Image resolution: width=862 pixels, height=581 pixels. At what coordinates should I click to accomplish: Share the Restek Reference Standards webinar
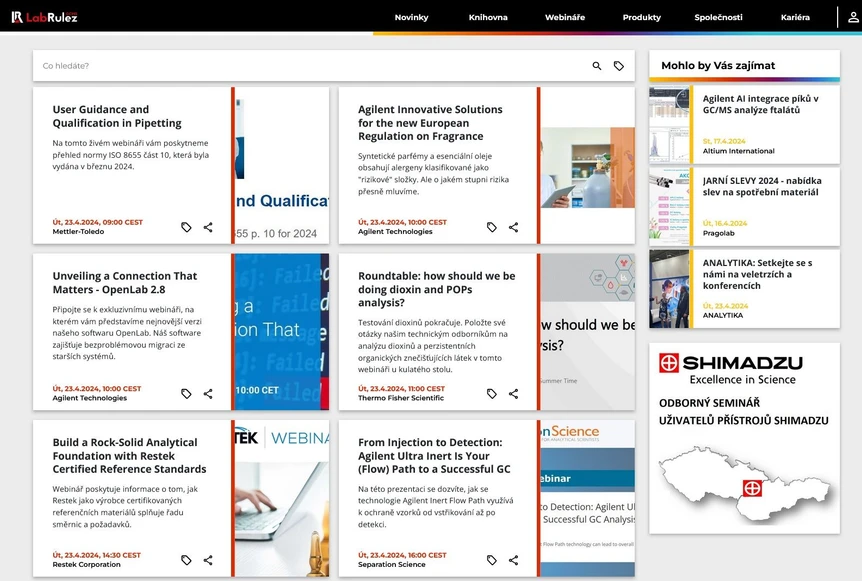(x=208, y=560)
